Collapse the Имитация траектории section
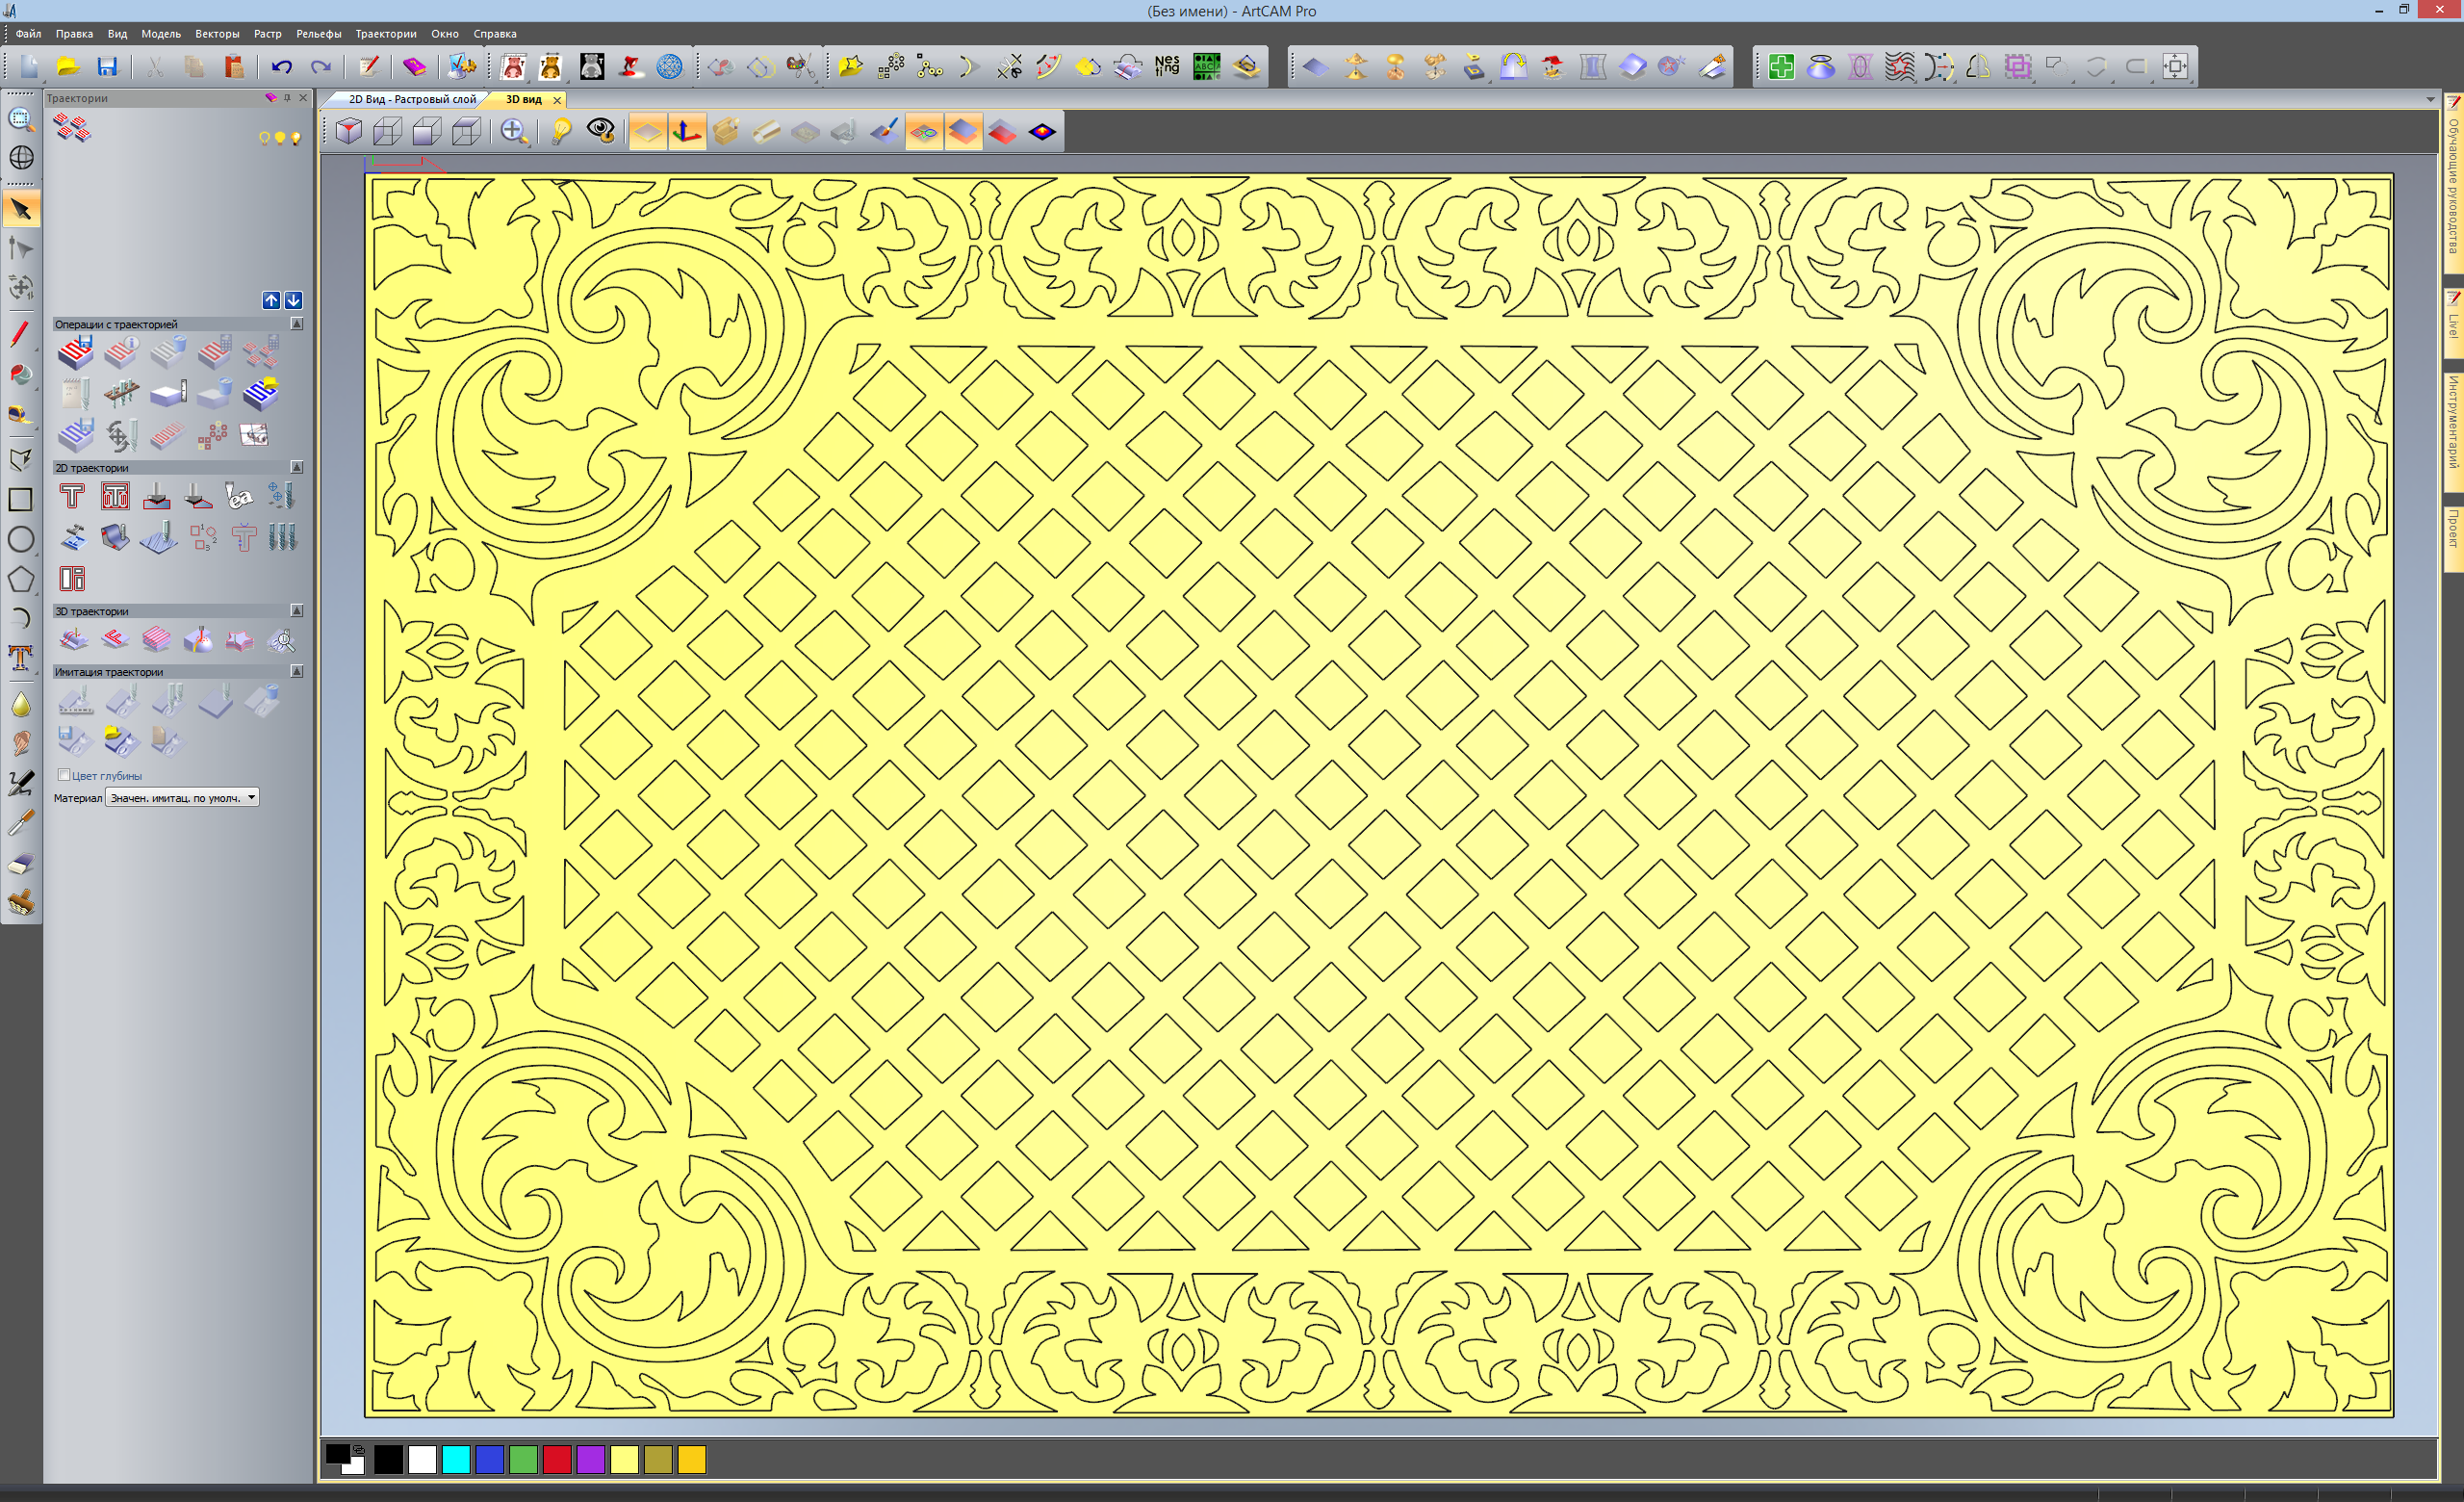The image size is (2464, 1502). 297,671
